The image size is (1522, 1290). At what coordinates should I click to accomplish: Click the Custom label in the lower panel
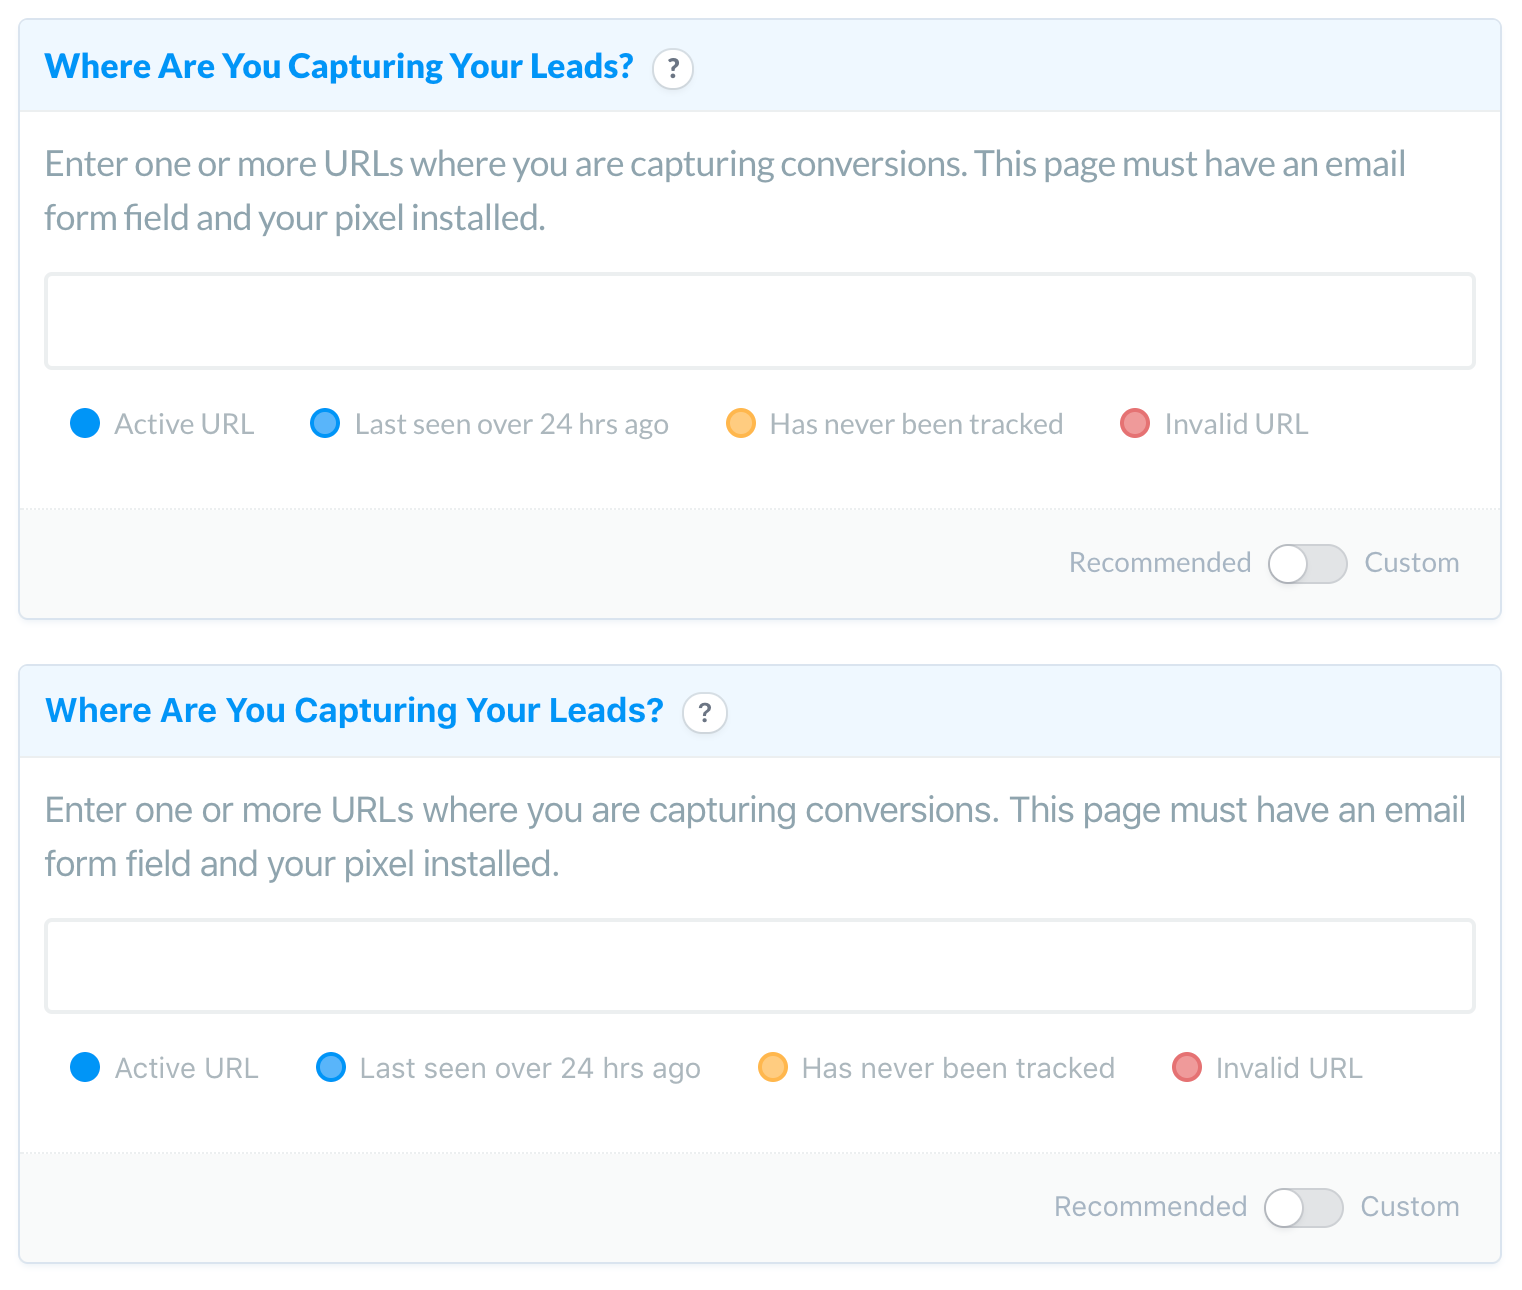point(1409,1207)
